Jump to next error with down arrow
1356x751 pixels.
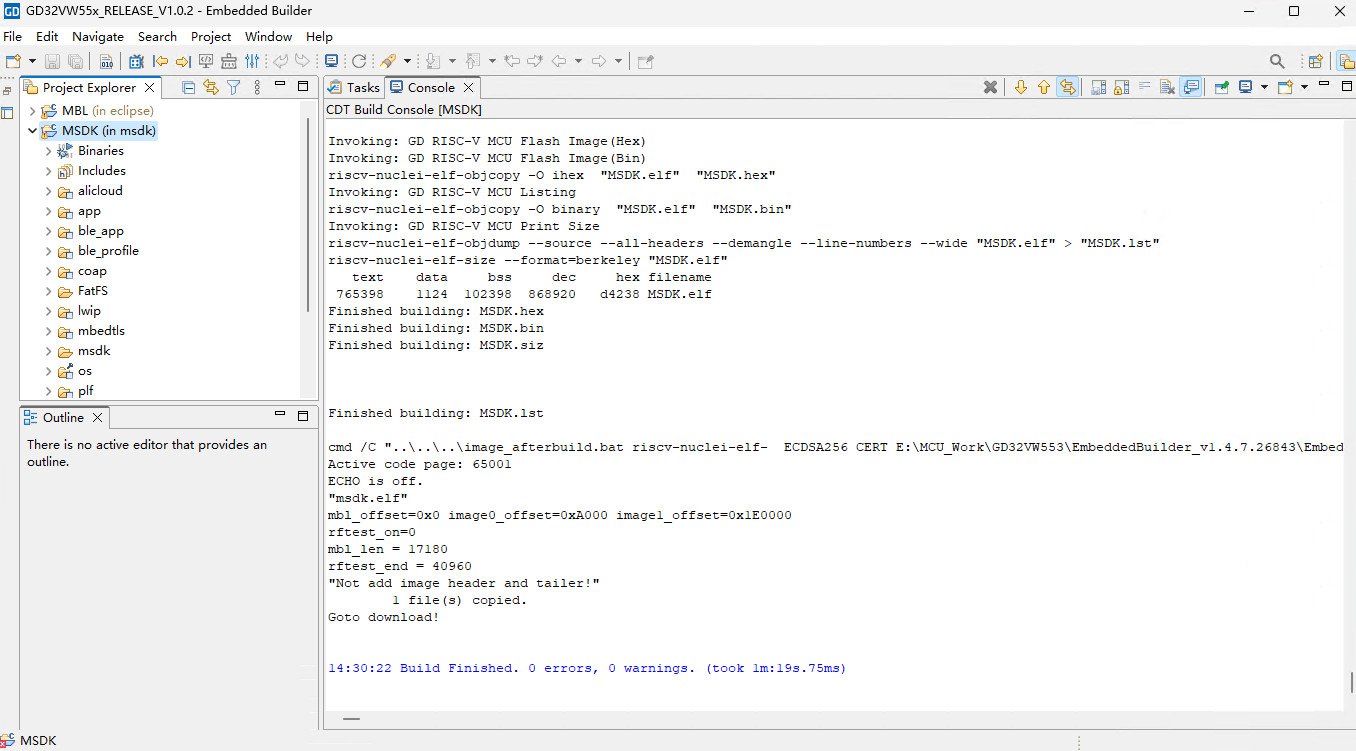1020,88
